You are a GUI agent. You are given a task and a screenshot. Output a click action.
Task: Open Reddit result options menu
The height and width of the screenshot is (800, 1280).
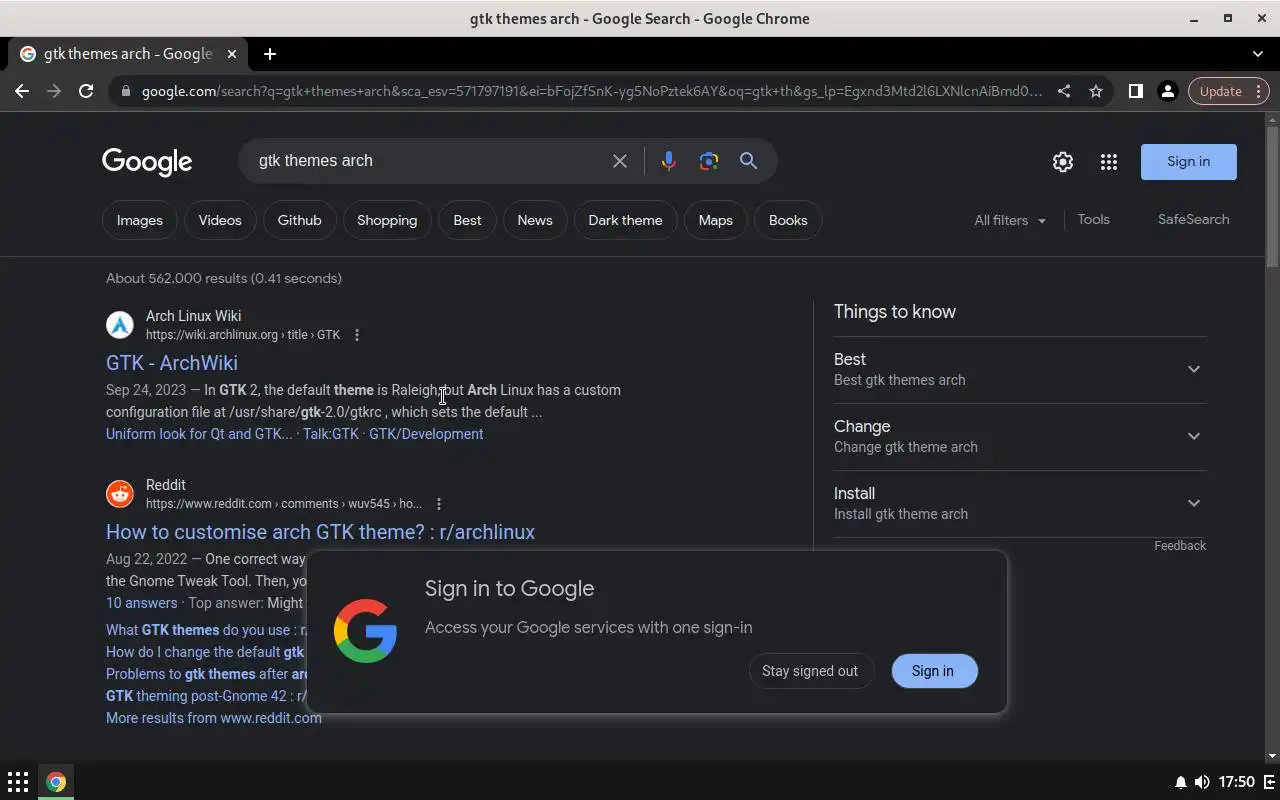coord(439,504)
